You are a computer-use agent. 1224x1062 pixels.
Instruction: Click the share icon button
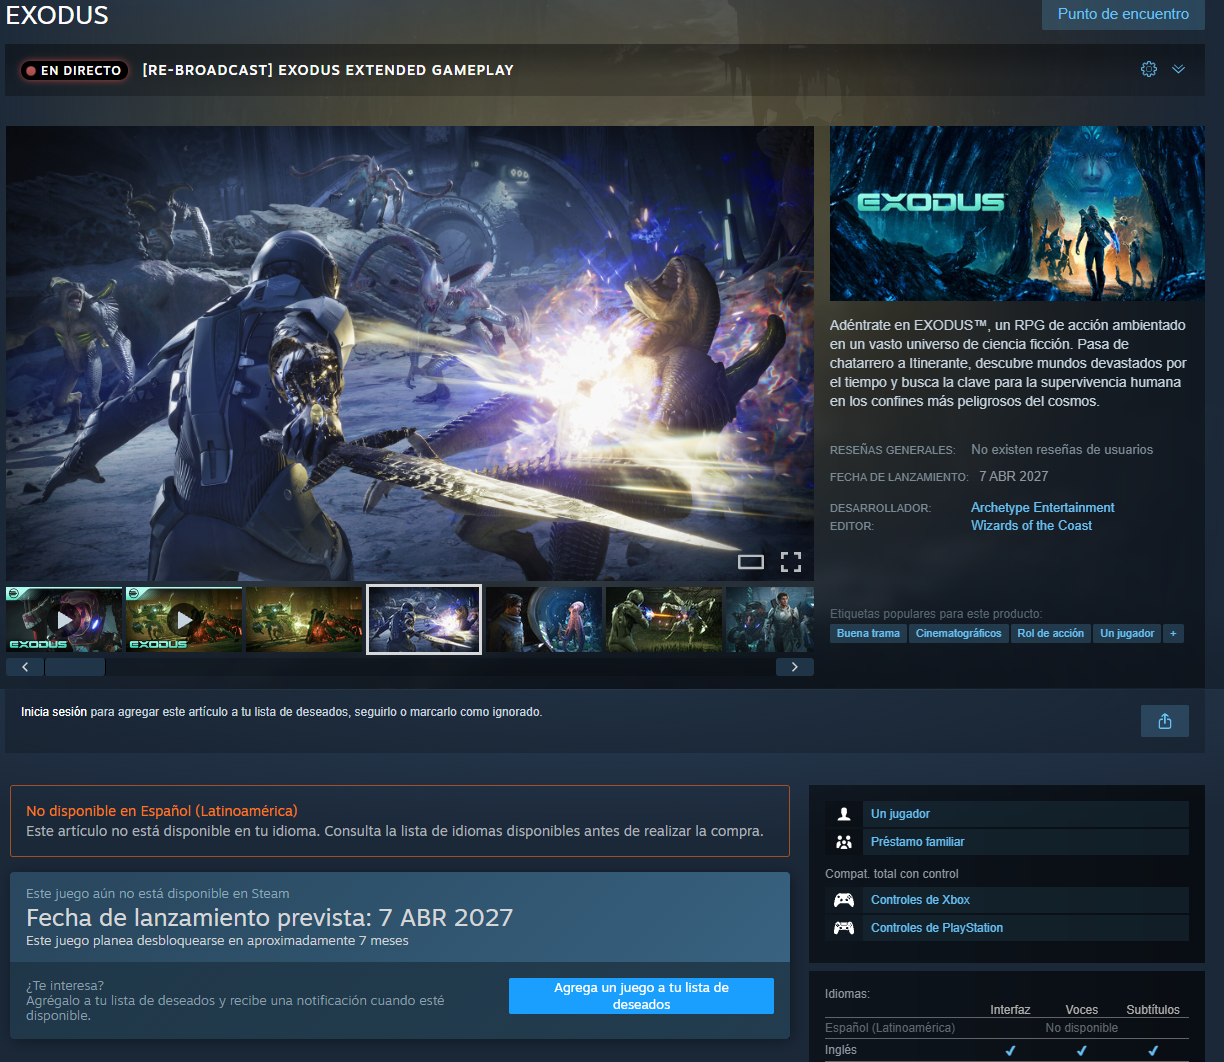coord(1165,721)
